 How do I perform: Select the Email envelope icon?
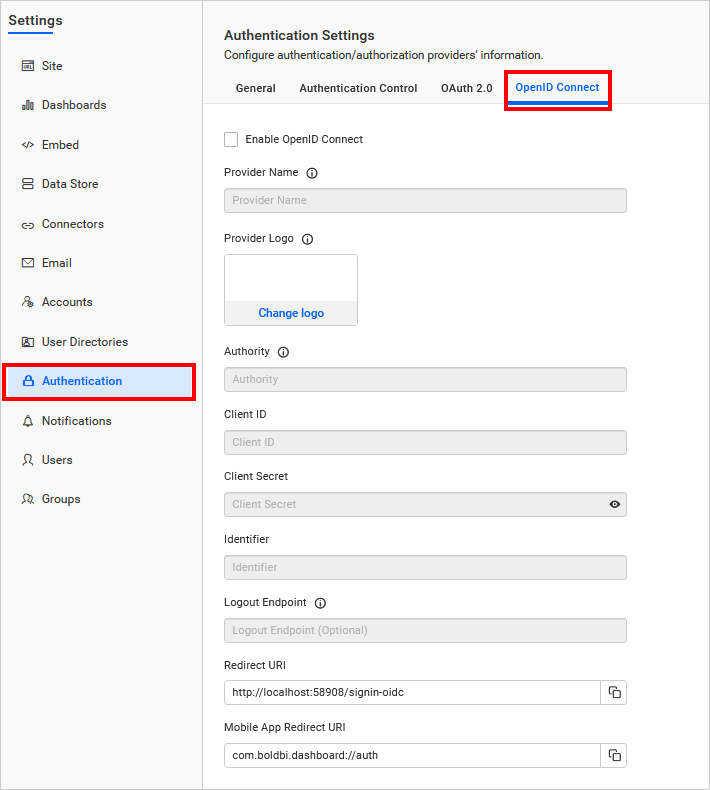(28, 263)
